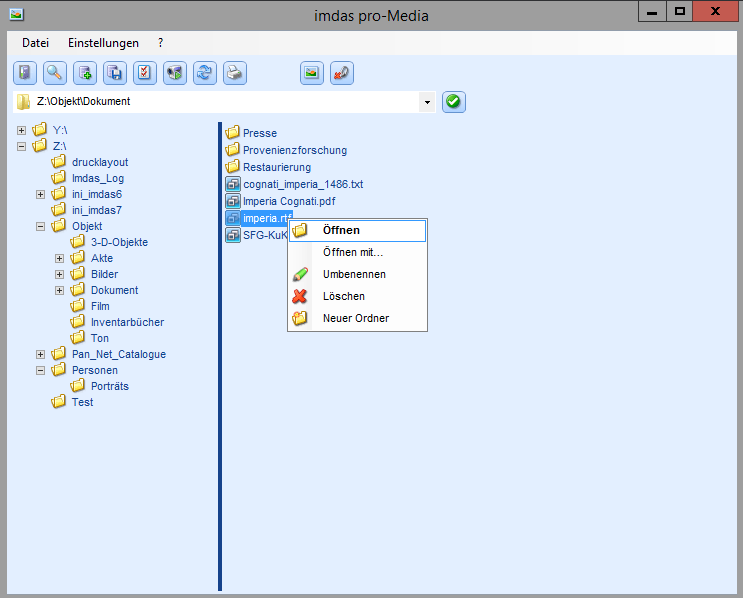Expand the Y:\ drive node
Viewport: 743px width, 598px height.
(21, 130)
